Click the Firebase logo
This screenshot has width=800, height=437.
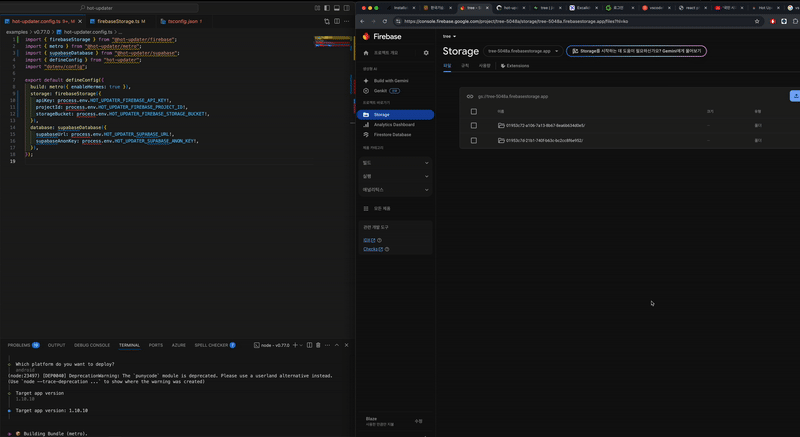click(382, 37)
